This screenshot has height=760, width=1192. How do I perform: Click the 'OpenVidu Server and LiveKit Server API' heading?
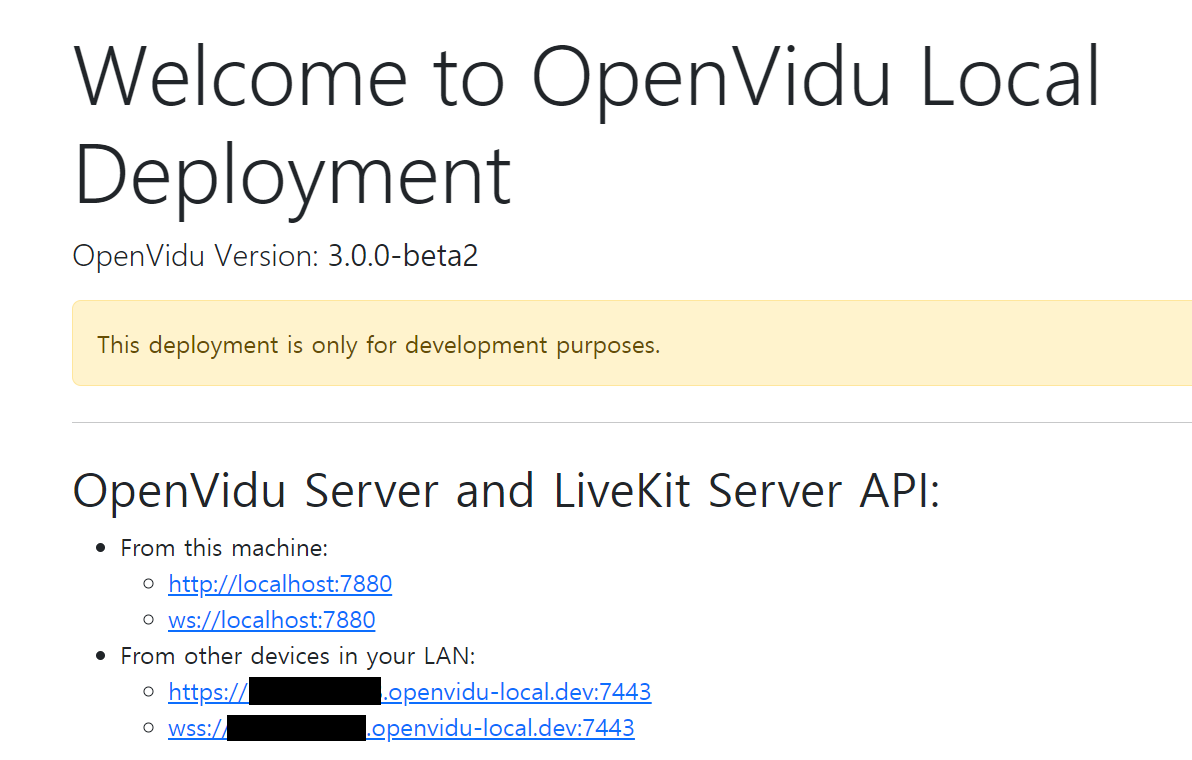pyautogui.click(x=506, y=490)
